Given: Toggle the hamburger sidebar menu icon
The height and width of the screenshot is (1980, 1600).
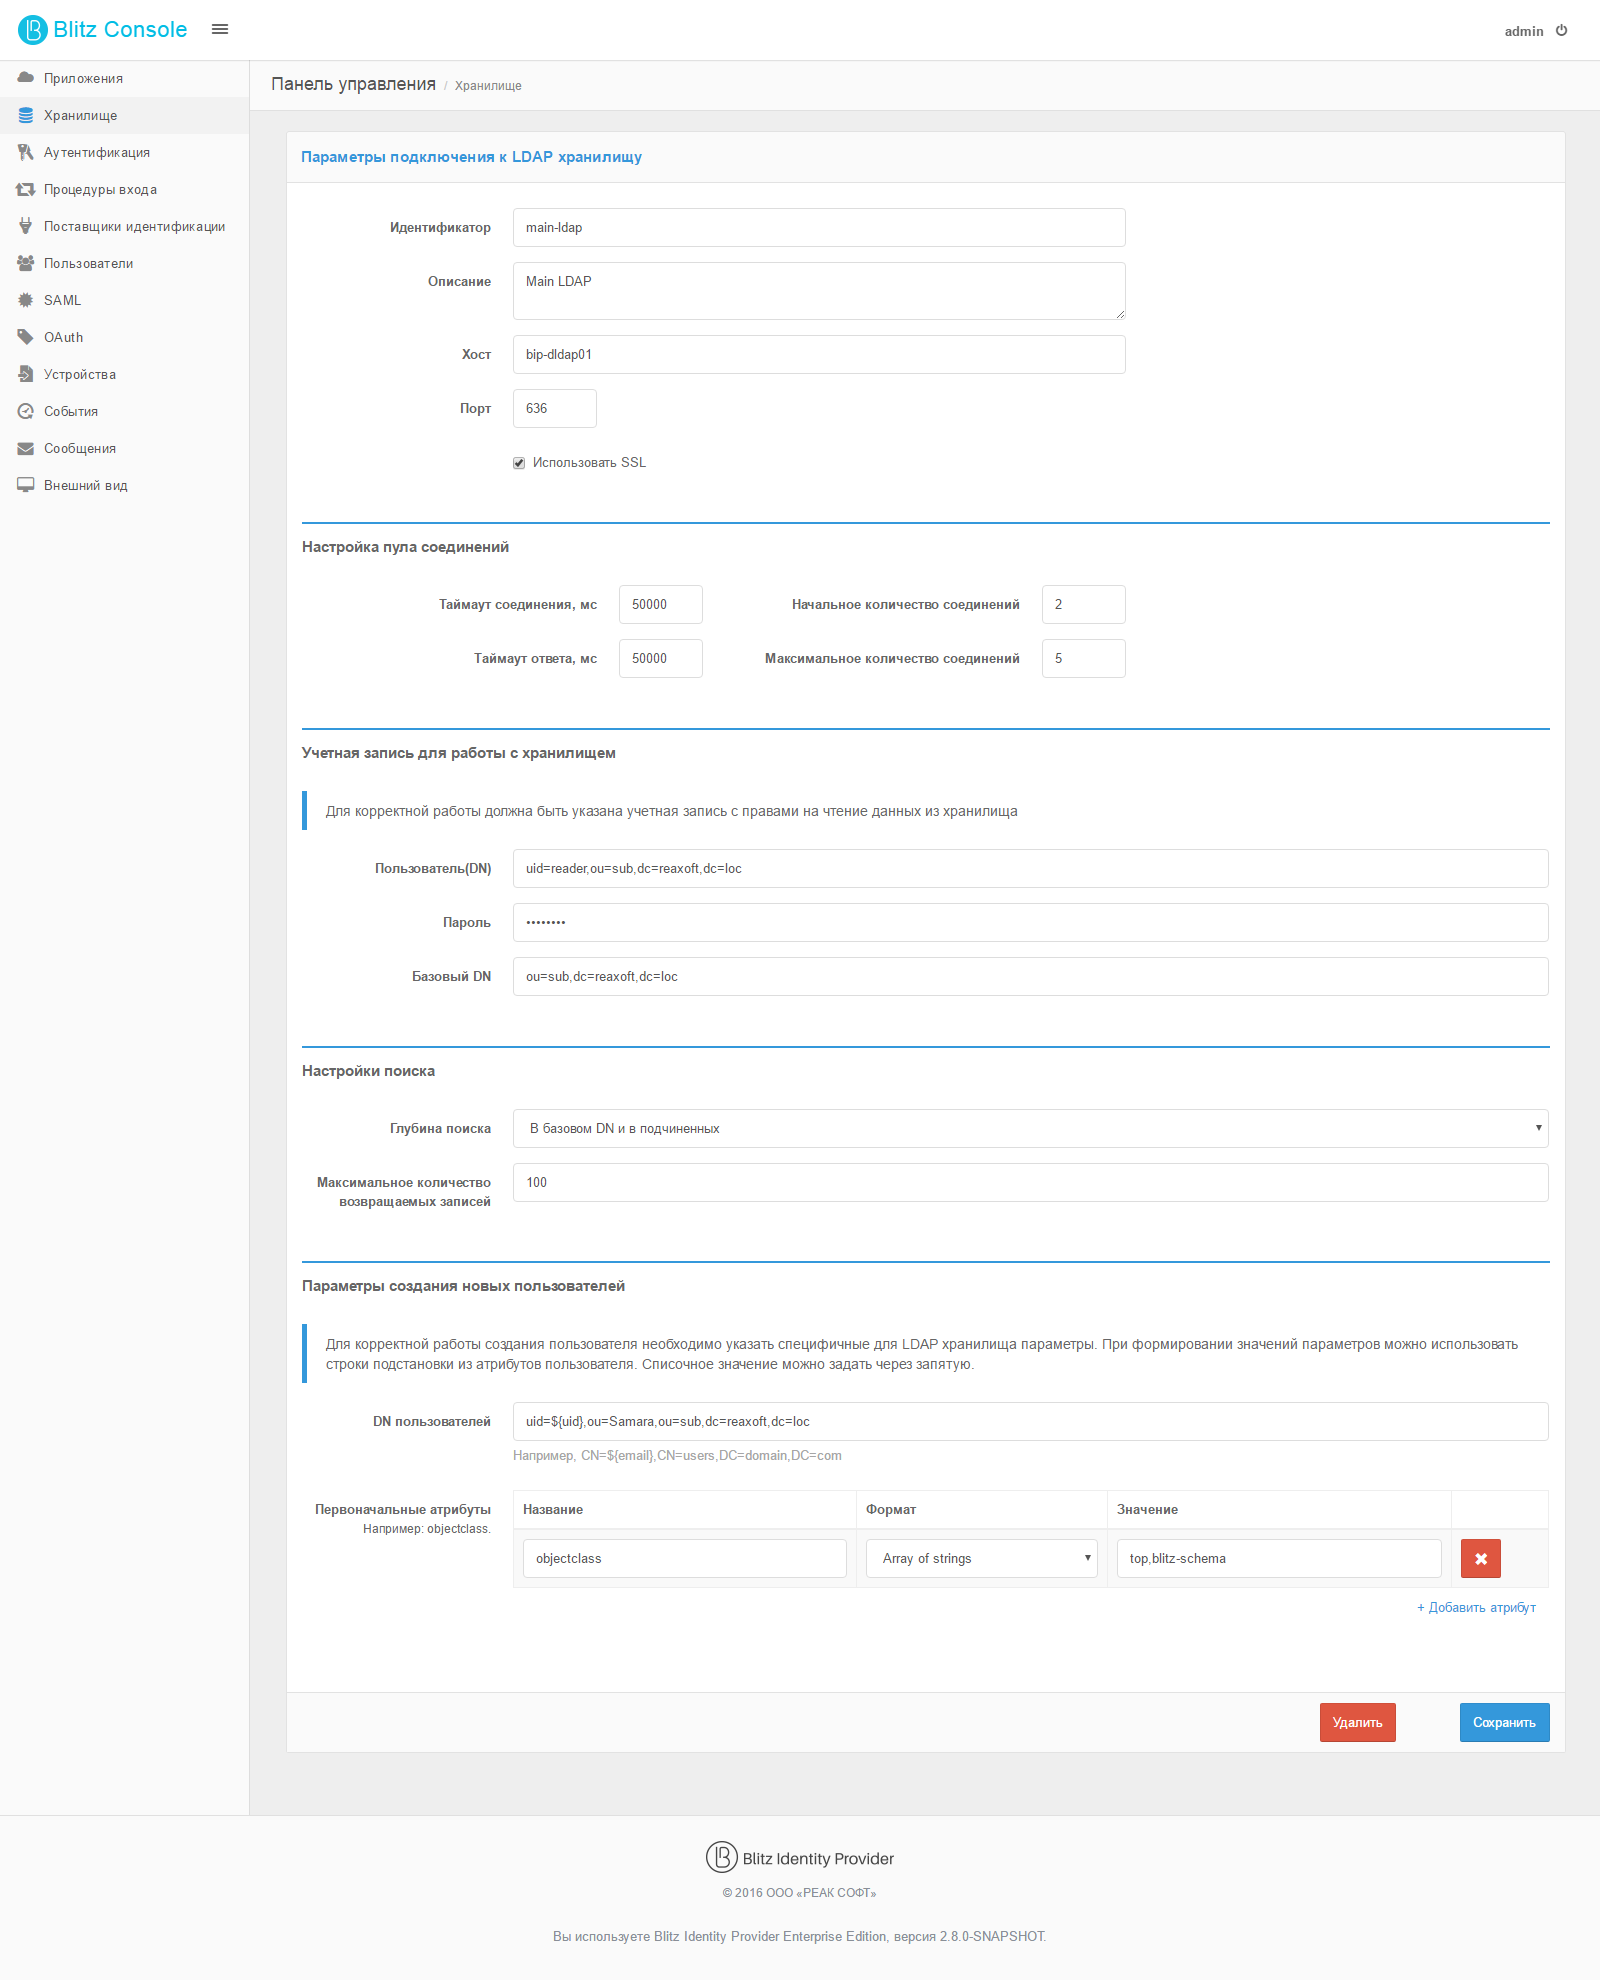Looking at the screenshot, I should click(220, 30).
